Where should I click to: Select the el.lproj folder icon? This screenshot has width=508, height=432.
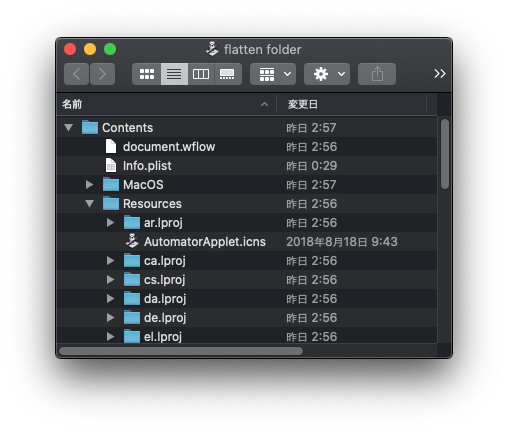(x=132, y=336)
